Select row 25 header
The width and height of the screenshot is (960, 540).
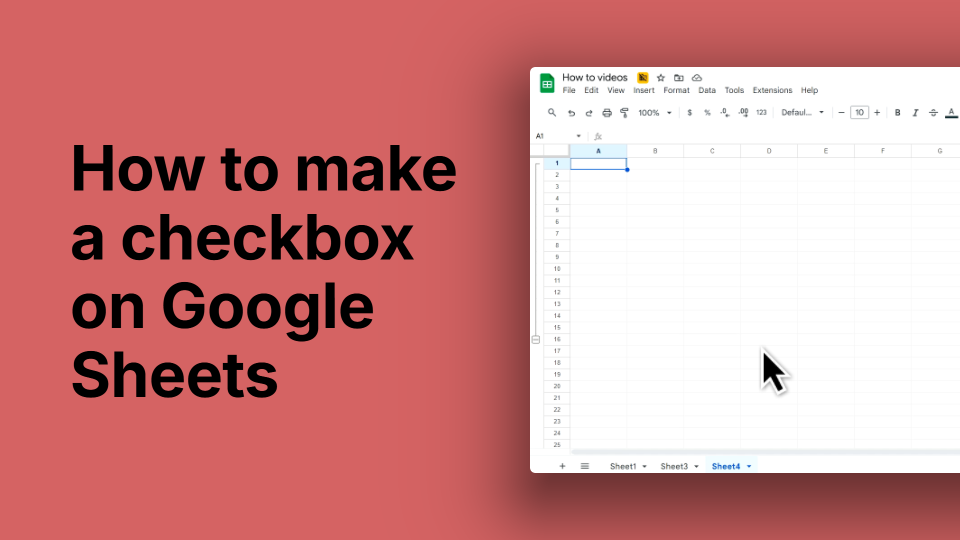click(557, 444)
